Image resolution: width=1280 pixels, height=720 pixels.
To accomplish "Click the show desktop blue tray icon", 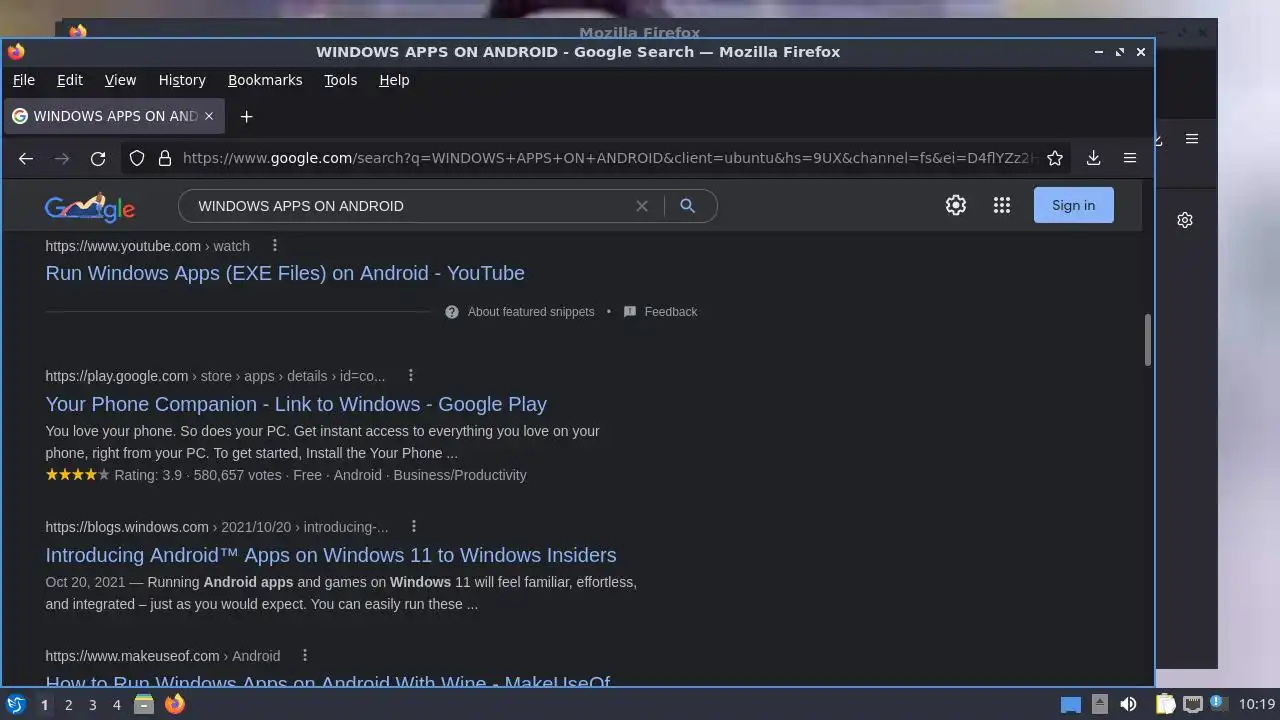I will tap(1070, 704).
